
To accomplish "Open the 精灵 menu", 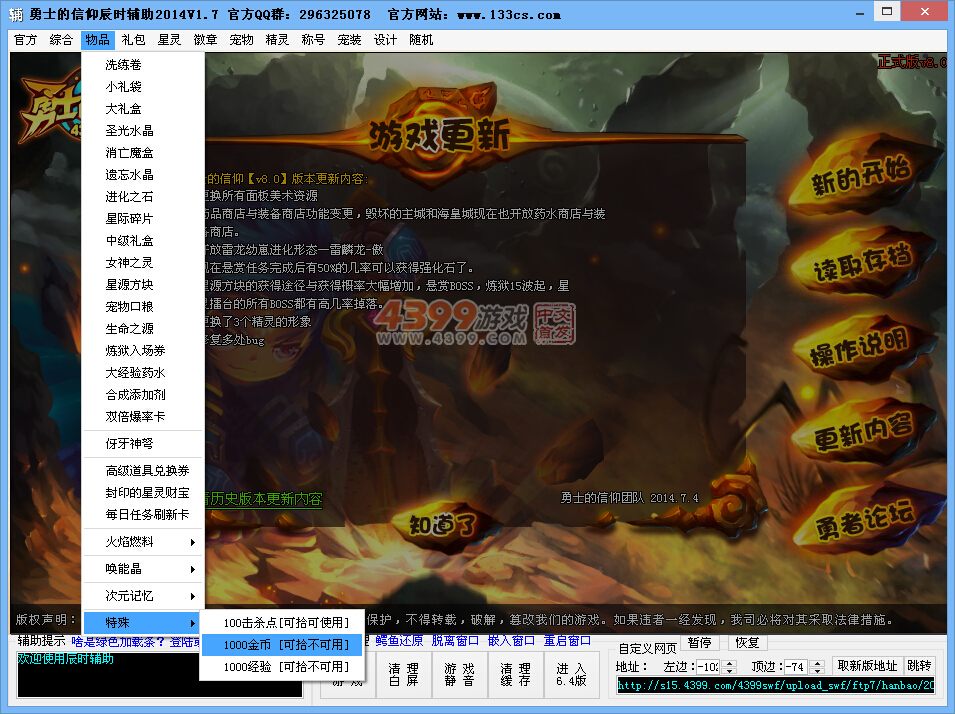I will (x=277, y=40).
